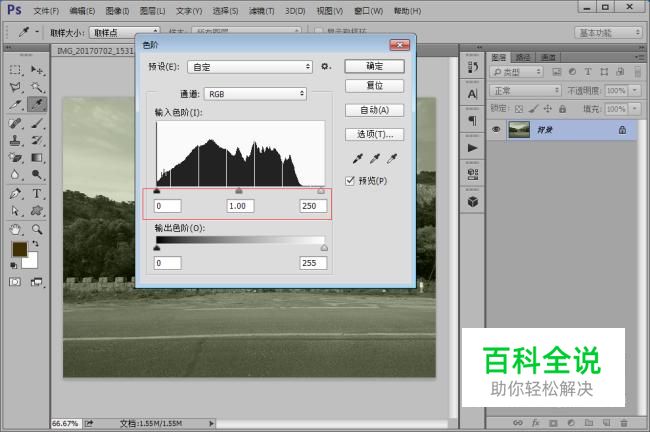Screen dimensions: 650x432
Task: Click the gray point eyedropper in Levels
Action: (375, 158)
